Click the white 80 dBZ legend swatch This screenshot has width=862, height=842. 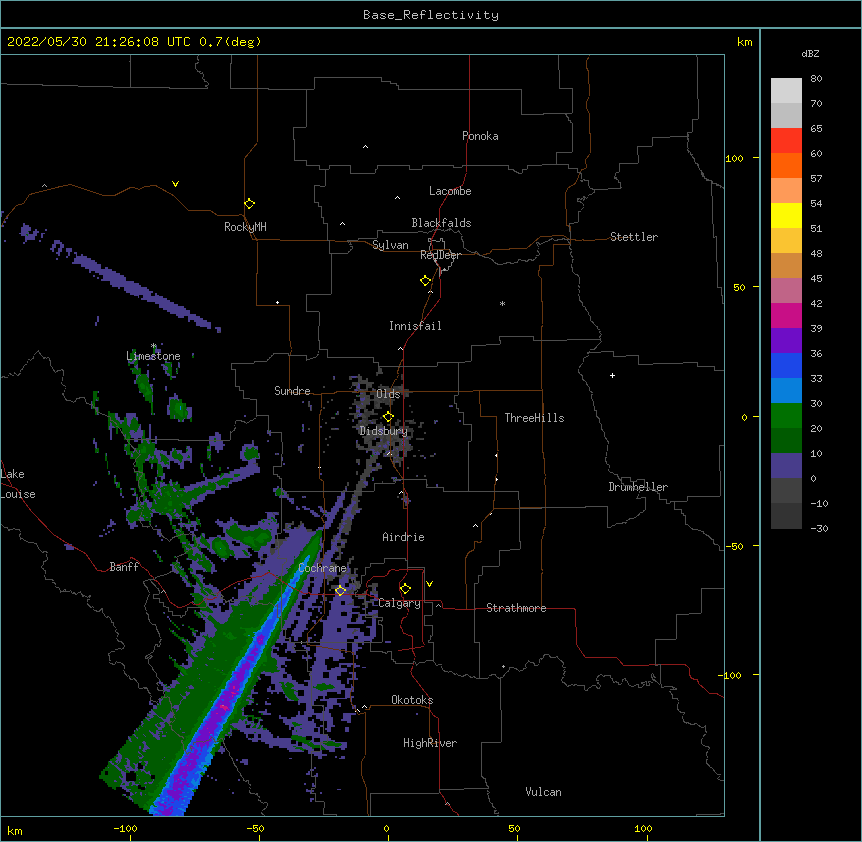(786, 91)
